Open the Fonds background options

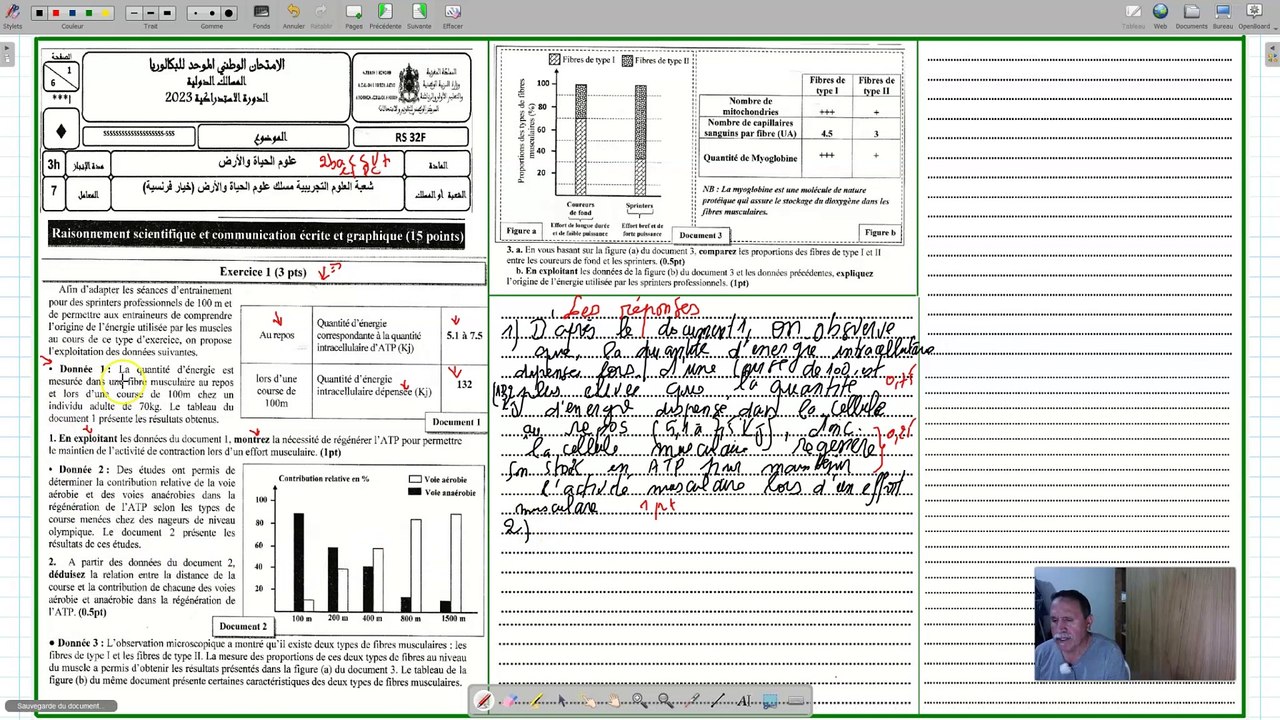(261, 15)
